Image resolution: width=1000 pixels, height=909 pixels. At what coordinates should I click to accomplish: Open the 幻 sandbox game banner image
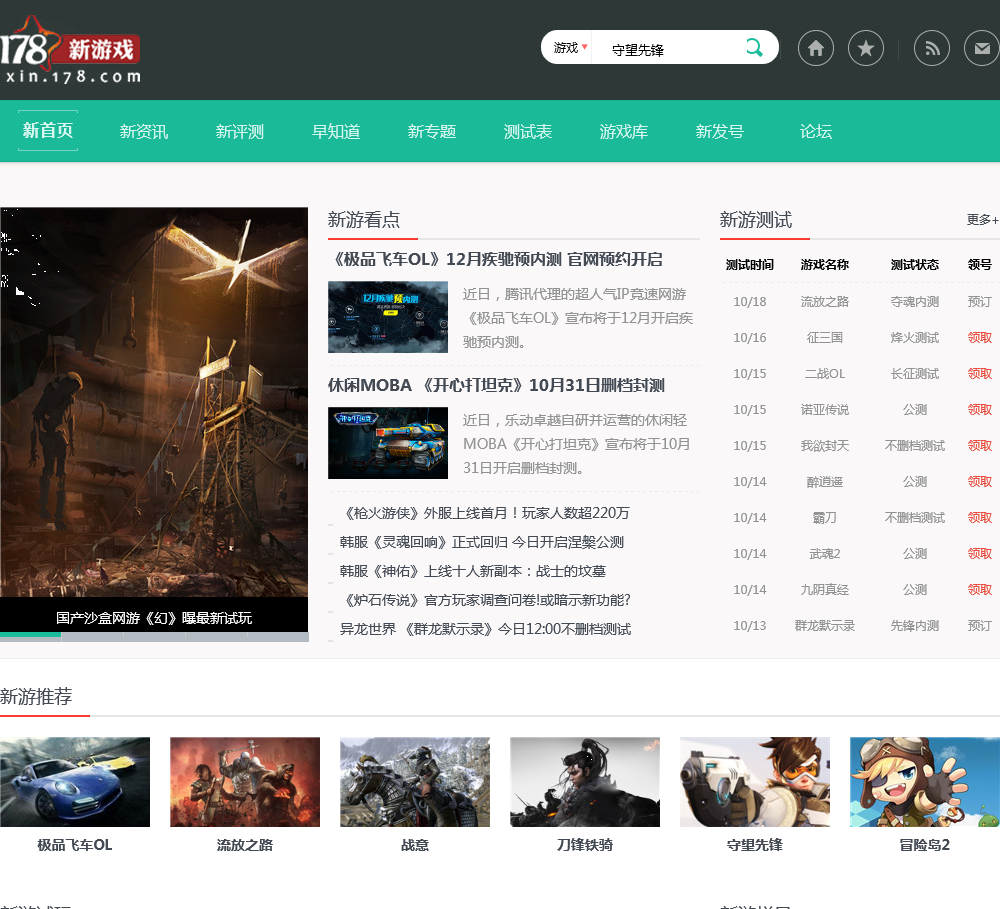(x=154, y=402)
